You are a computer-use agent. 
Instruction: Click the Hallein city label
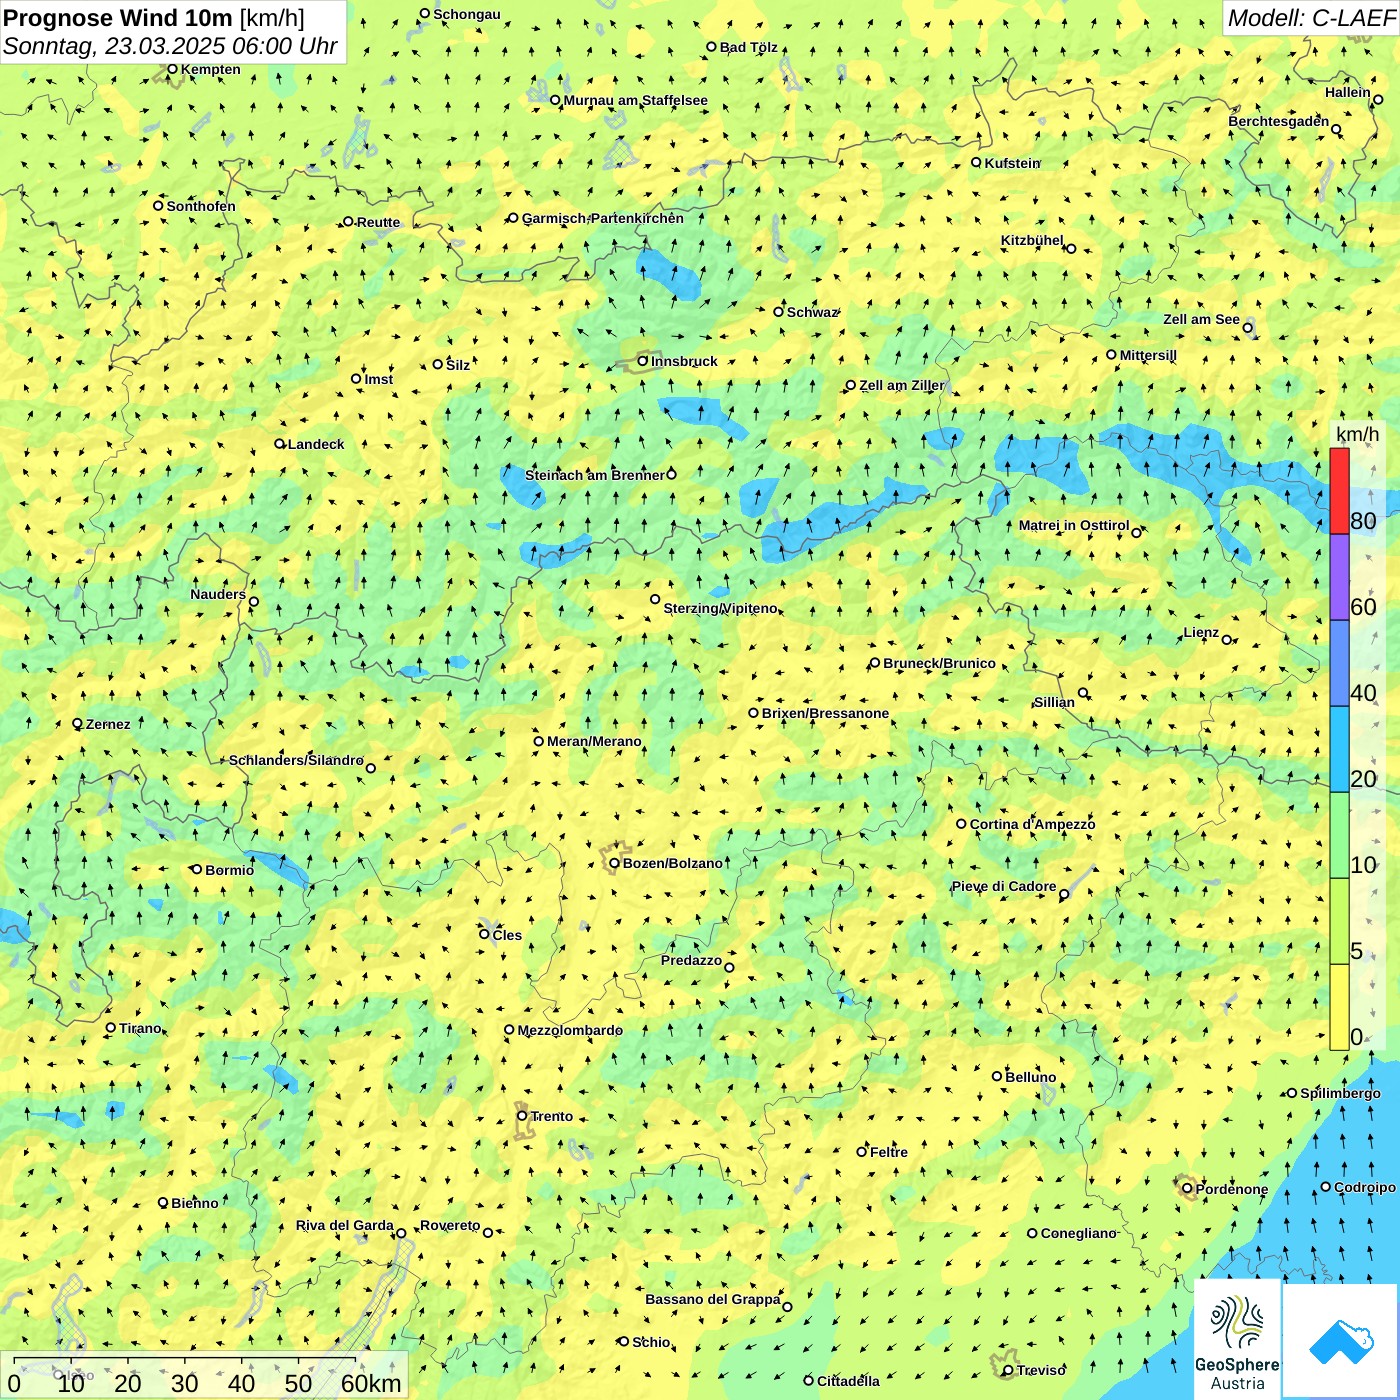(x=1348, y=92)
